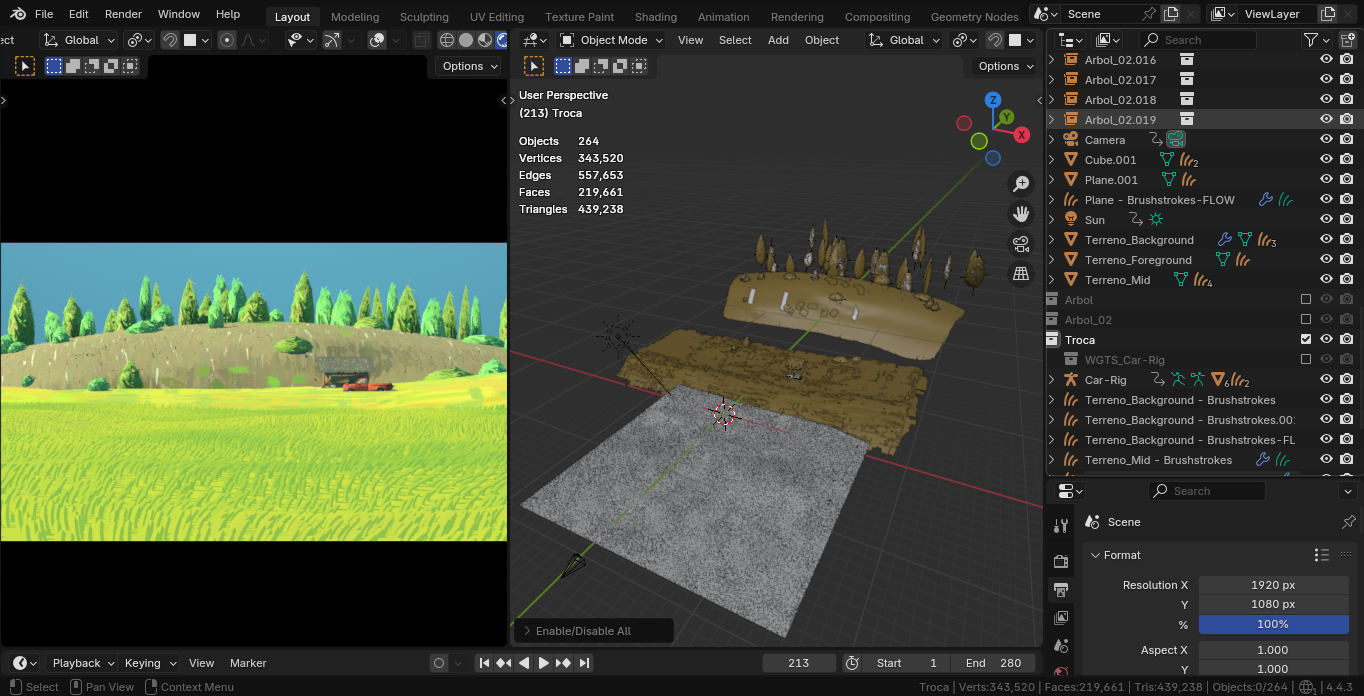Open the Object Mode dropdown
This screenshot has width=1364, height=696.
point(611,40)
